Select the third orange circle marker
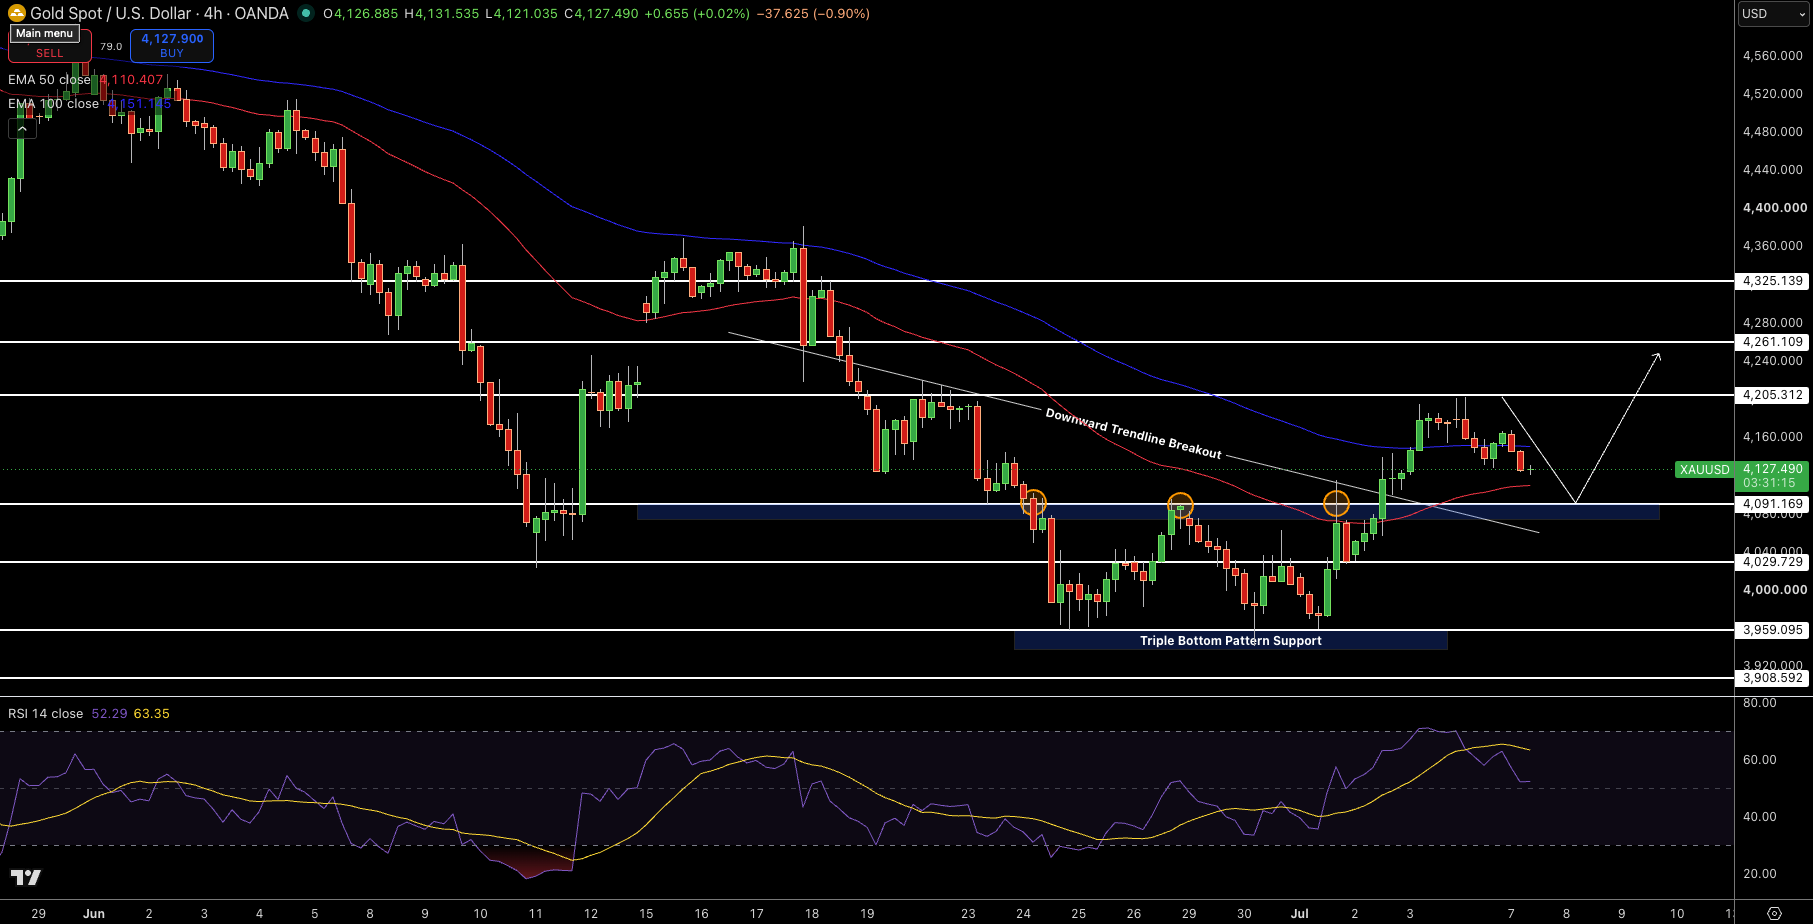Viewport: 1813px width, 924px height. pos(1336,504)
